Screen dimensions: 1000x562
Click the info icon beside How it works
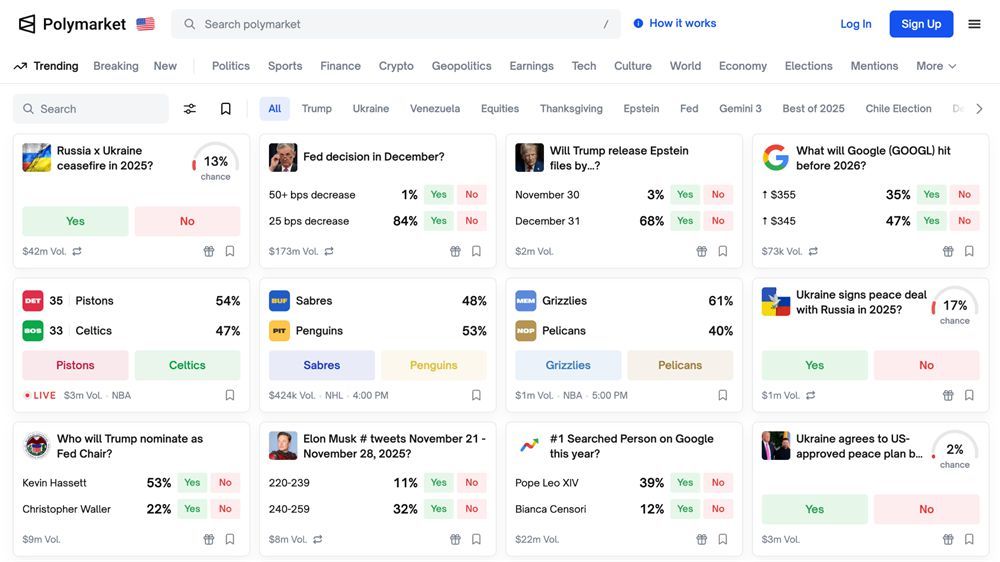tap(638, 24)
